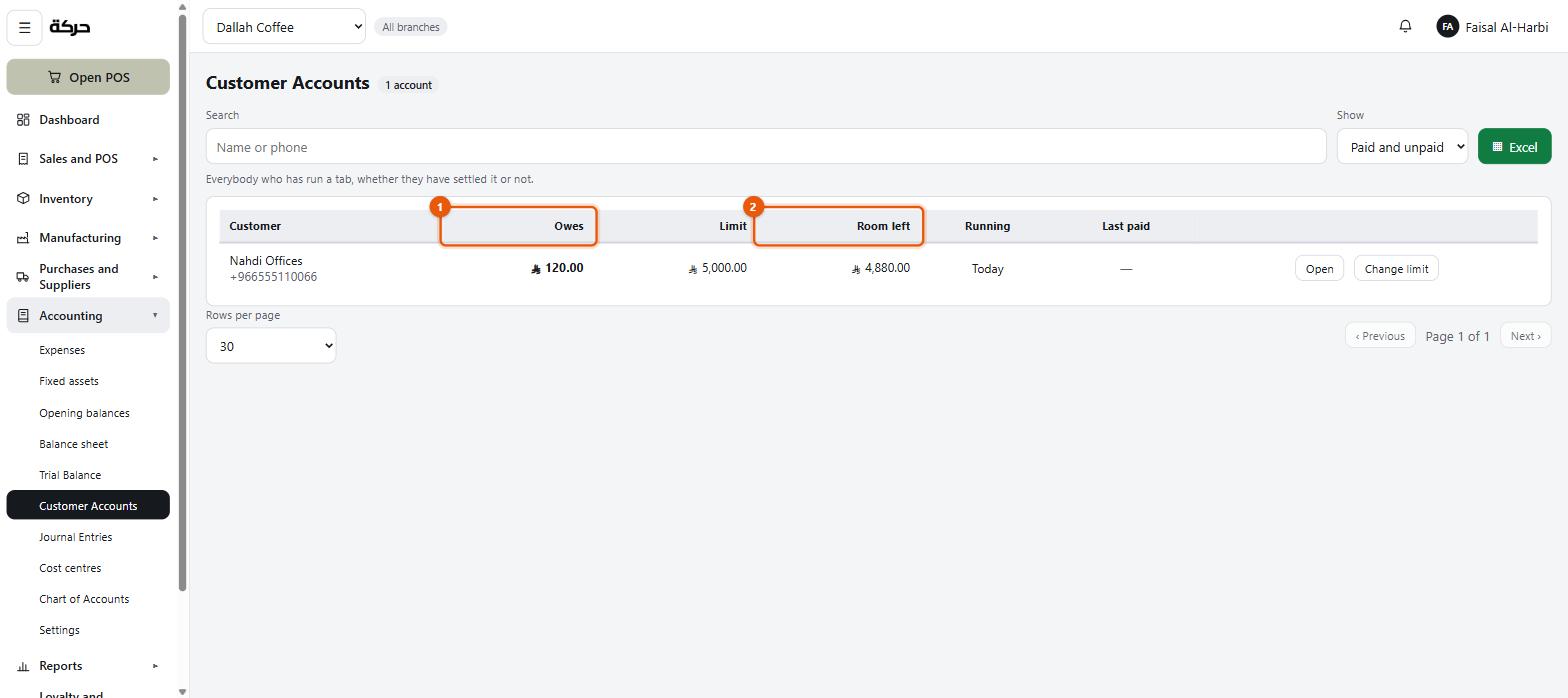The width and height of the screenshot is (1568, 698).
Task: Click the Today running value
Action: tap(988, 269)
